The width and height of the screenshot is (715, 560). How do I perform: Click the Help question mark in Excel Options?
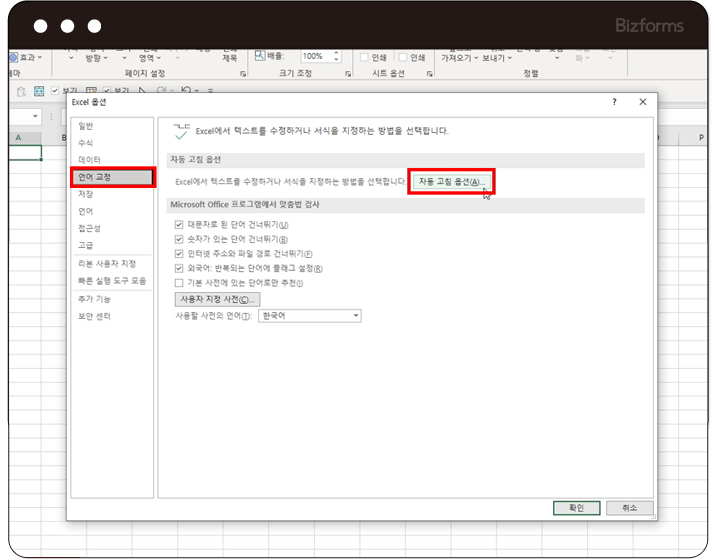pyautogui.click(x=615, y=102)
